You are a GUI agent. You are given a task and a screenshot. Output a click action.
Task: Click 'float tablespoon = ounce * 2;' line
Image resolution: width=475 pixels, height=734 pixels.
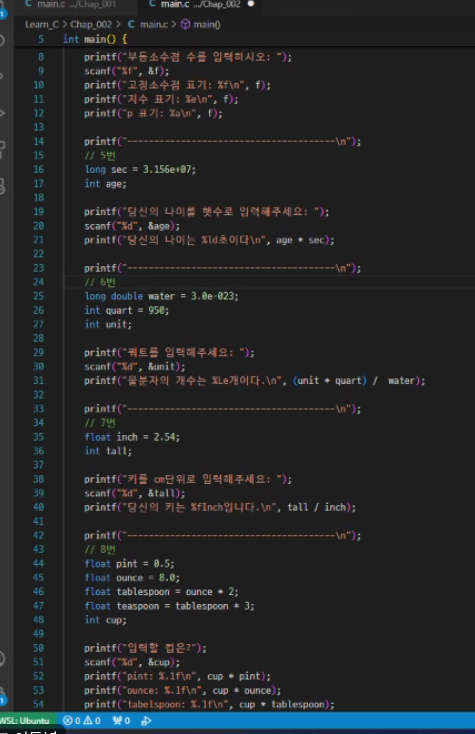tap(161, 592)
